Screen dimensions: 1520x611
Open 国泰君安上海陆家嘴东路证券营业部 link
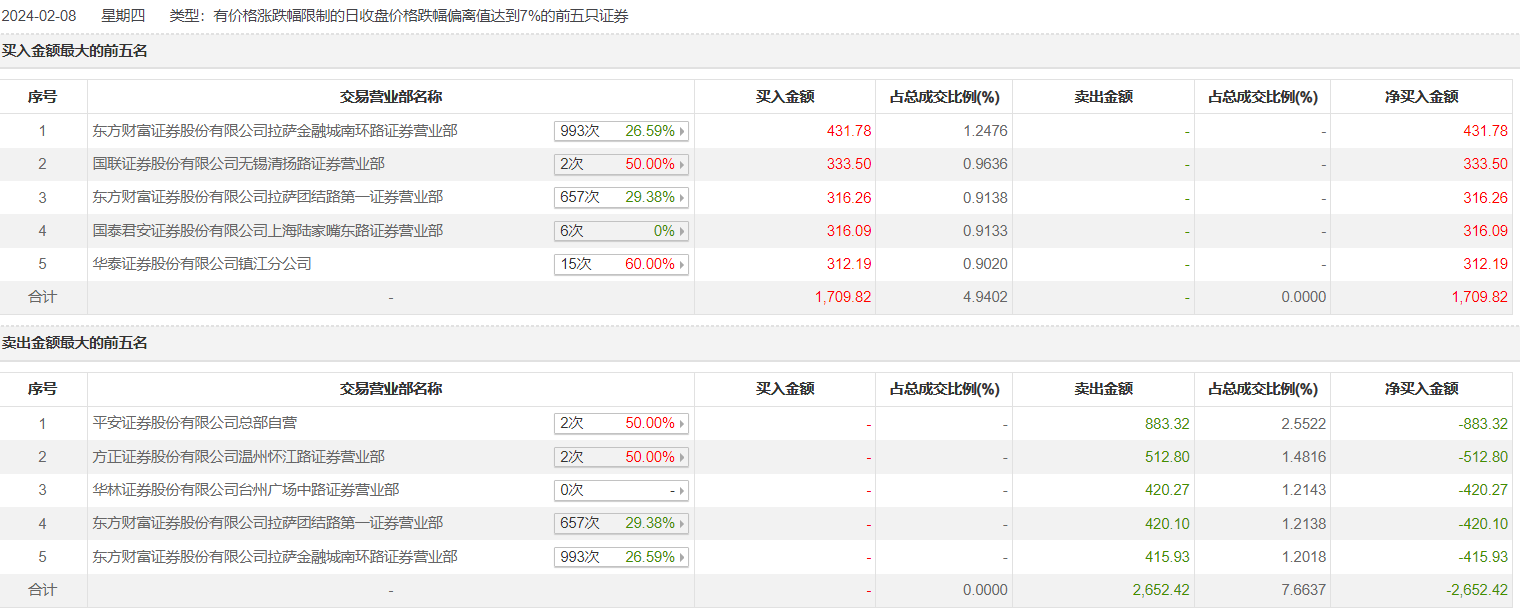pyautogui.click(x=267, y=231)
